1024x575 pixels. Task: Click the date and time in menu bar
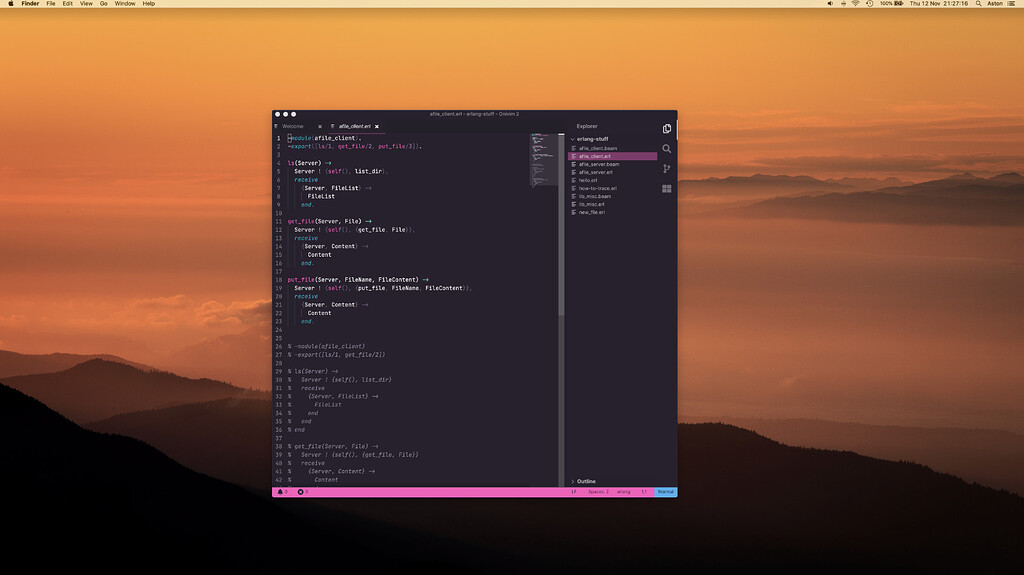pos(938,4)
